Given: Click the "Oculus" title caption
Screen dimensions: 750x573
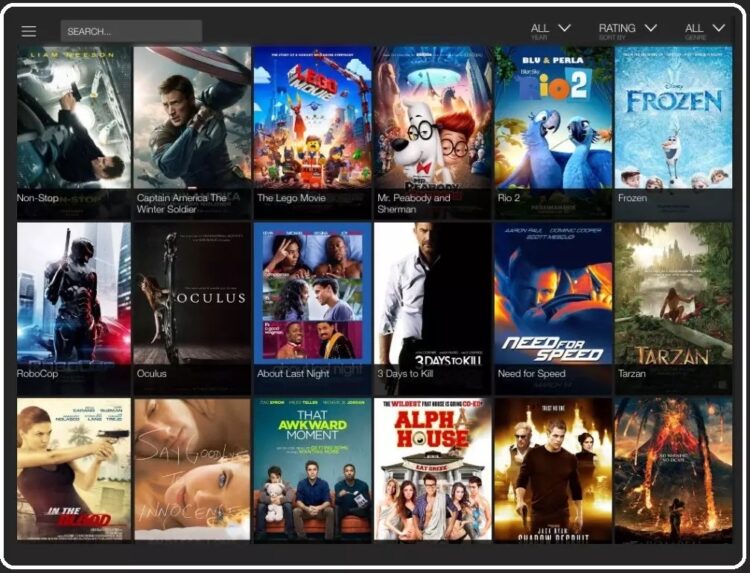Looking at the screenshot, I should (152, 374).
